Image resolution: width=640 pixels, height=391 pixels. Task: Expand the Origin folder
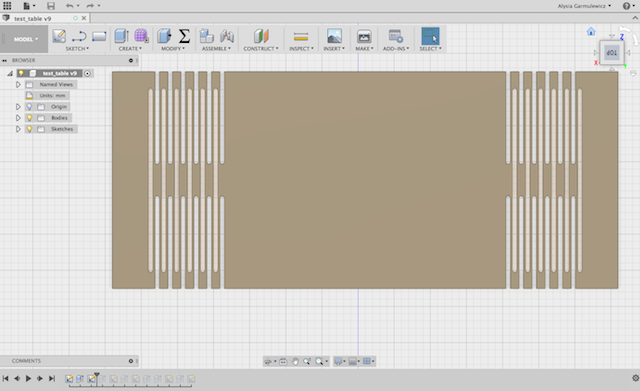click(x=18, y=107)
